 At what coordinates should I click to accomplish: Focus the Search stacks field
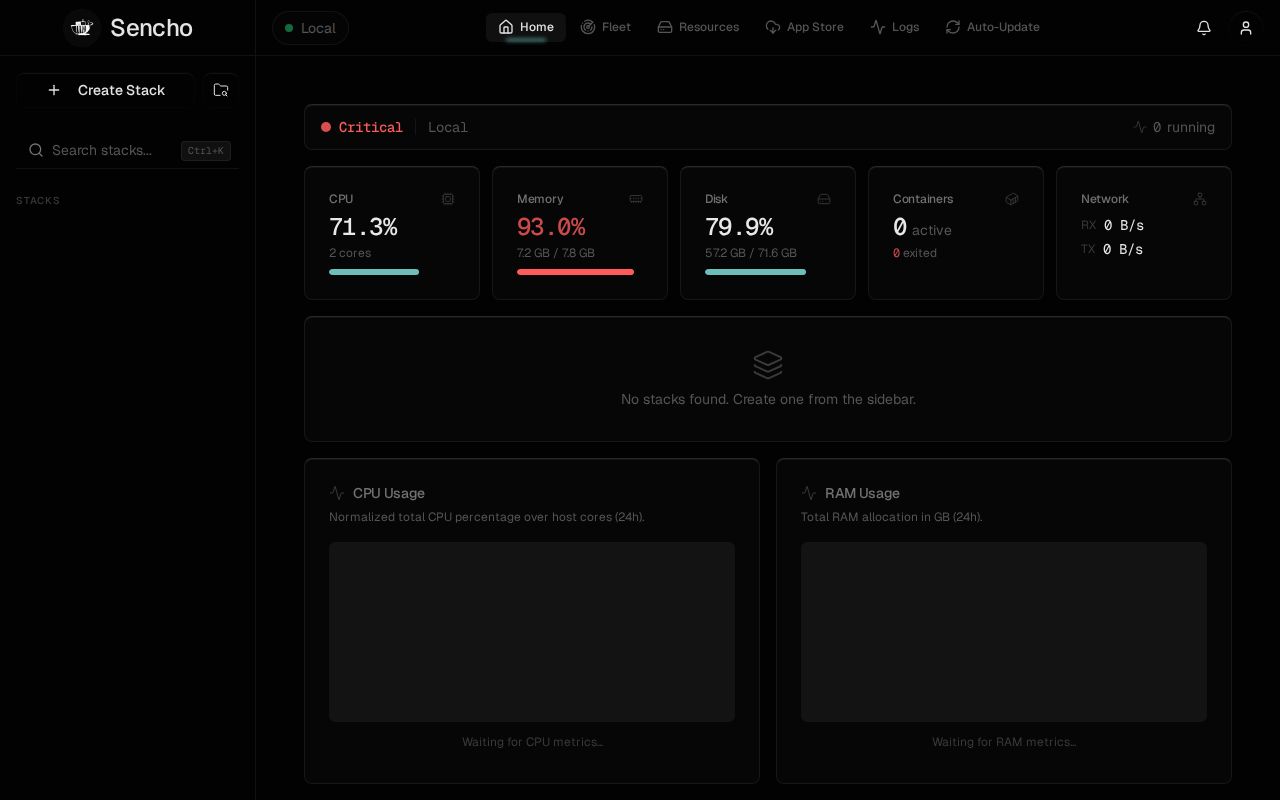pyautogui.click(x=127, y=150)
